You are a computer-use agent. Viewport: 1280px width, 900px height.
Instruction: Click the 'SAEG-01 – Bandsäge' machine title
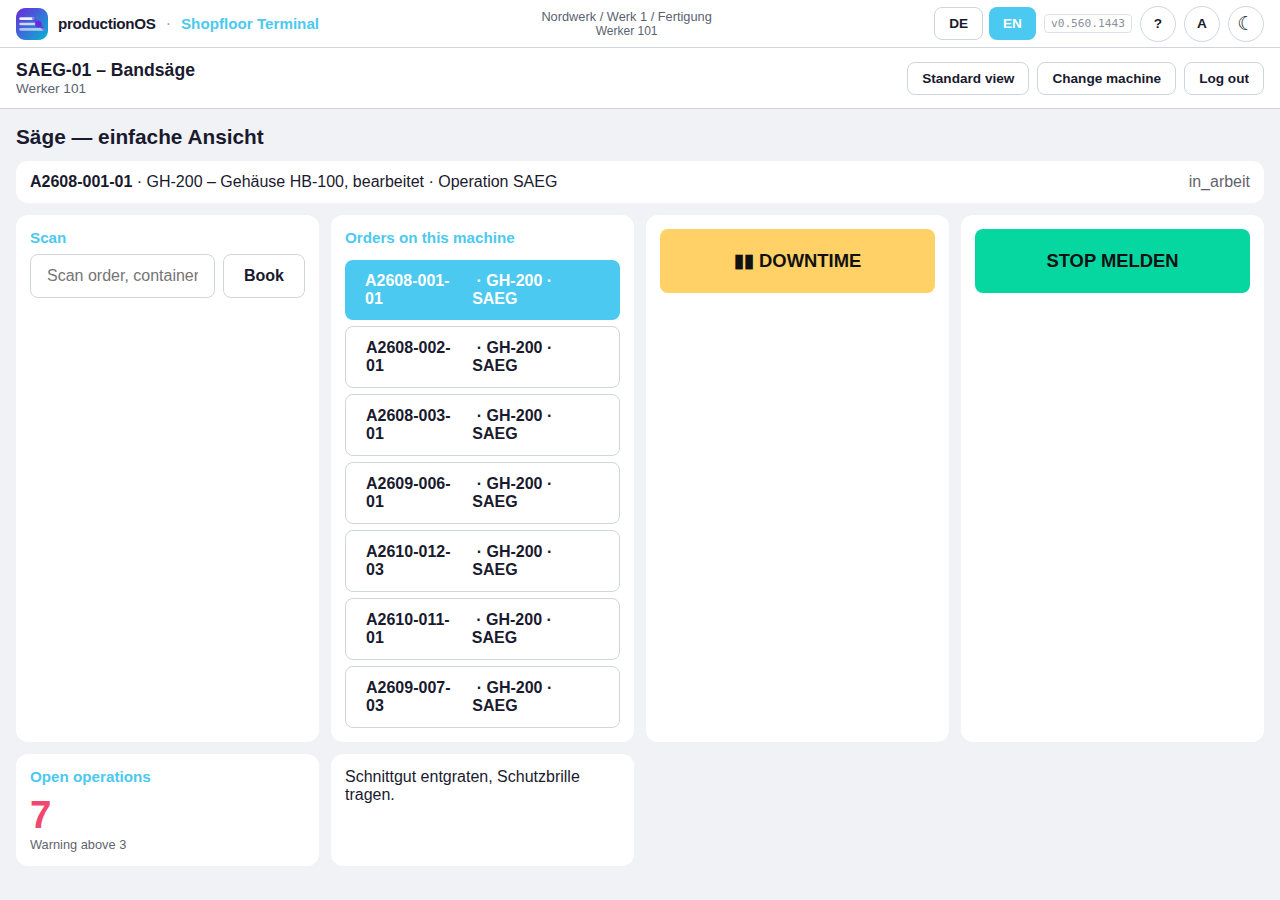point(105,70)
